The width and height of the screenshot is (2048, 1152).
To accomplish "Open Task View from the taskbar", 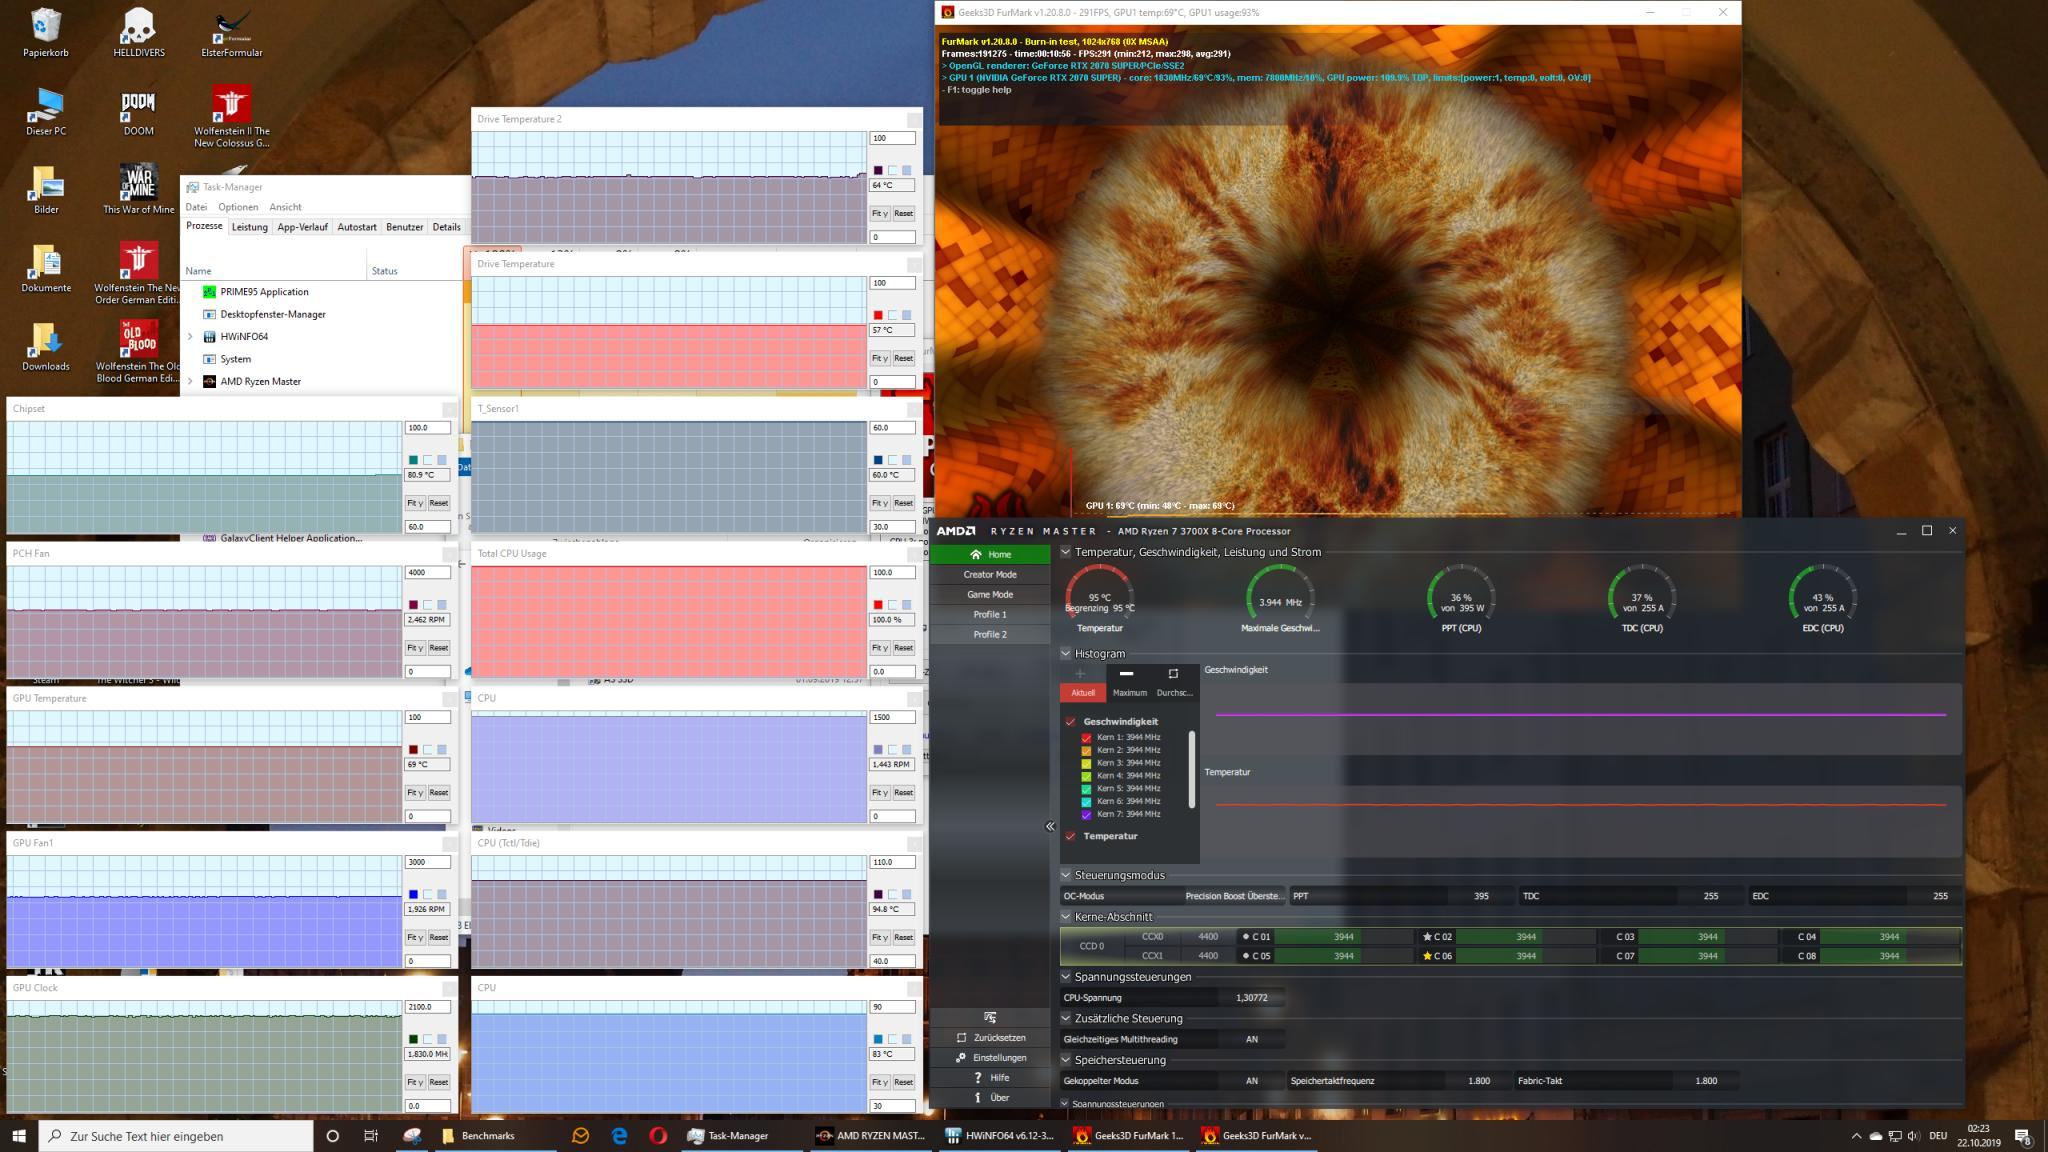I will [371, 1136].
